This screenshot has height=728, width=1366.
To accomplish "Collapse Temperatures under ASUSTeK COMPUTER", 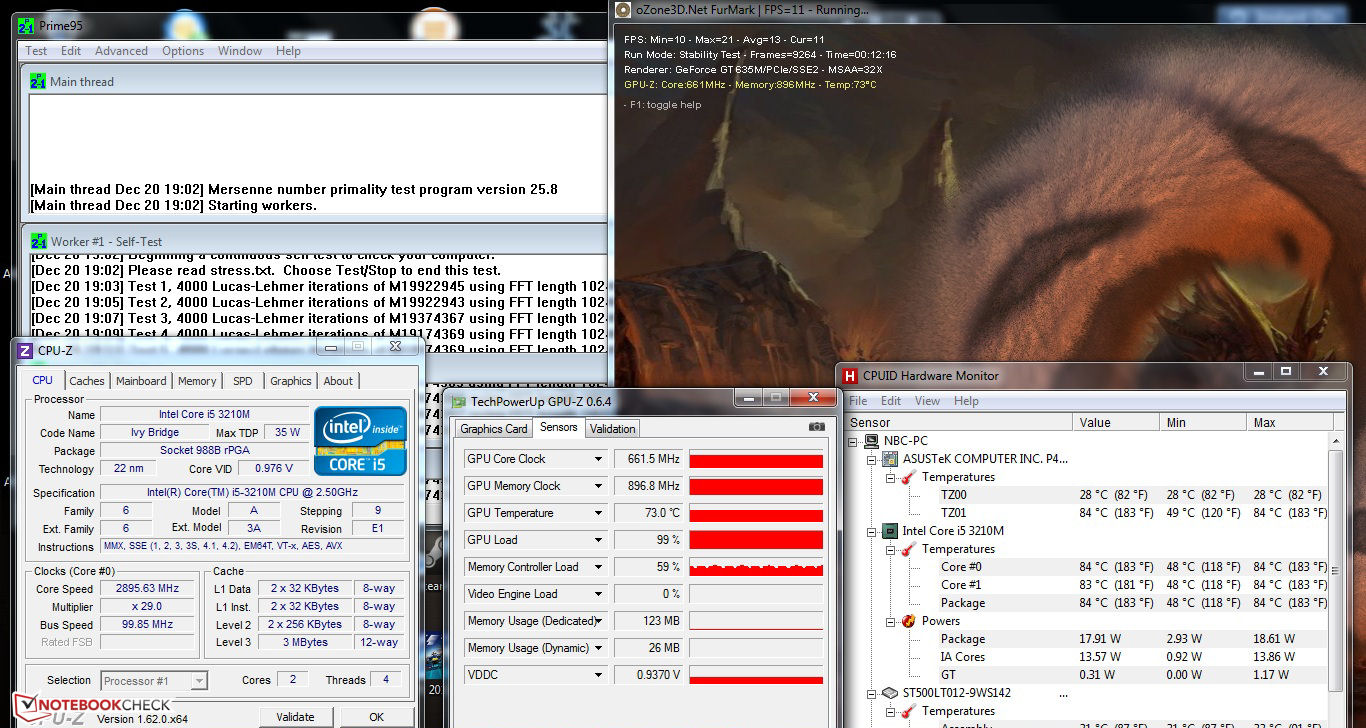I will click(889, 477).
